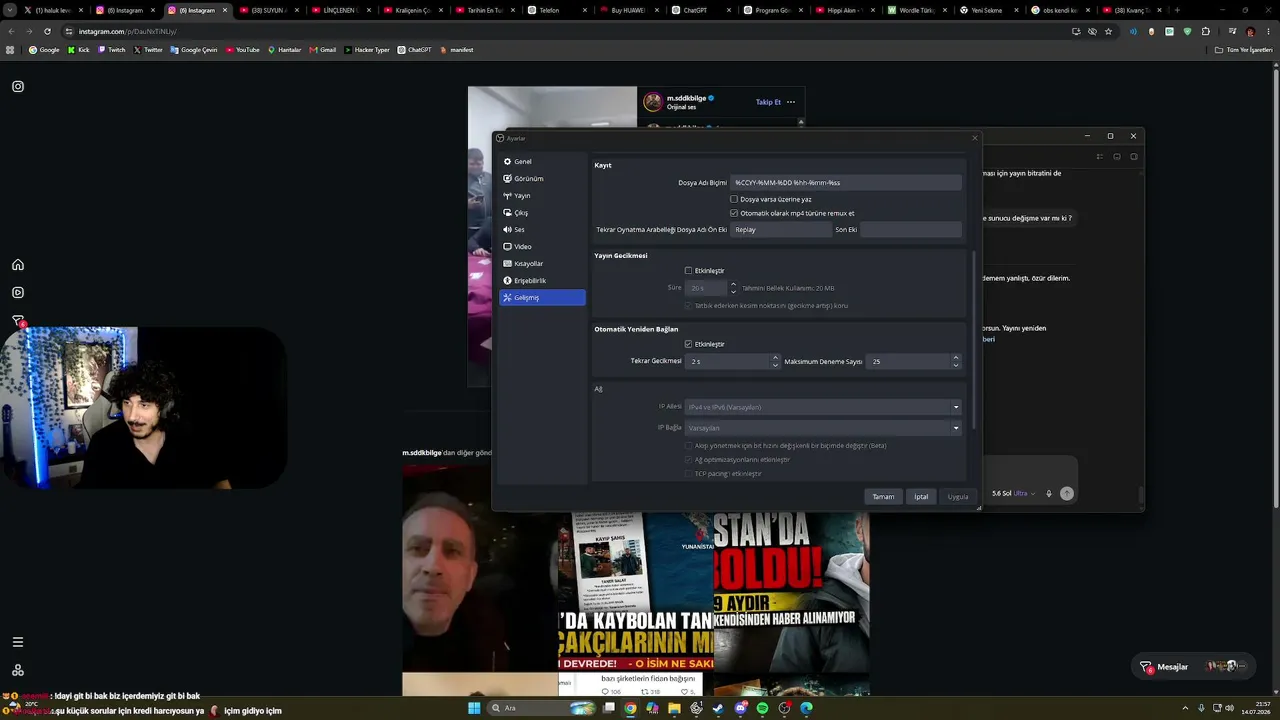Open the Ses settings section
Screen dimensions: 1280x720
click(542, 229)
